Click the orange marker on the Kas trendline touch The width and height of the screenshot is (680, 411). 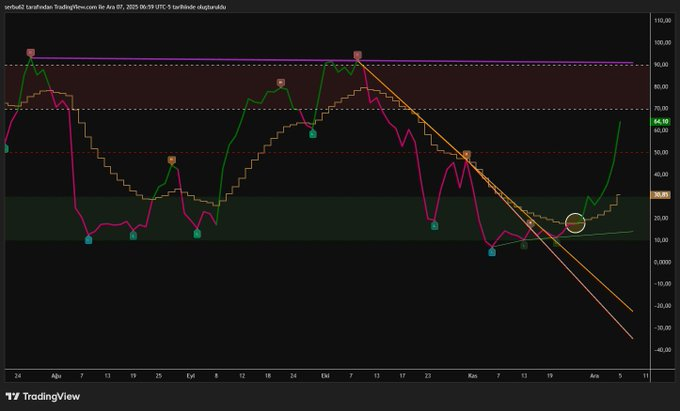click(x=467, y=154)
